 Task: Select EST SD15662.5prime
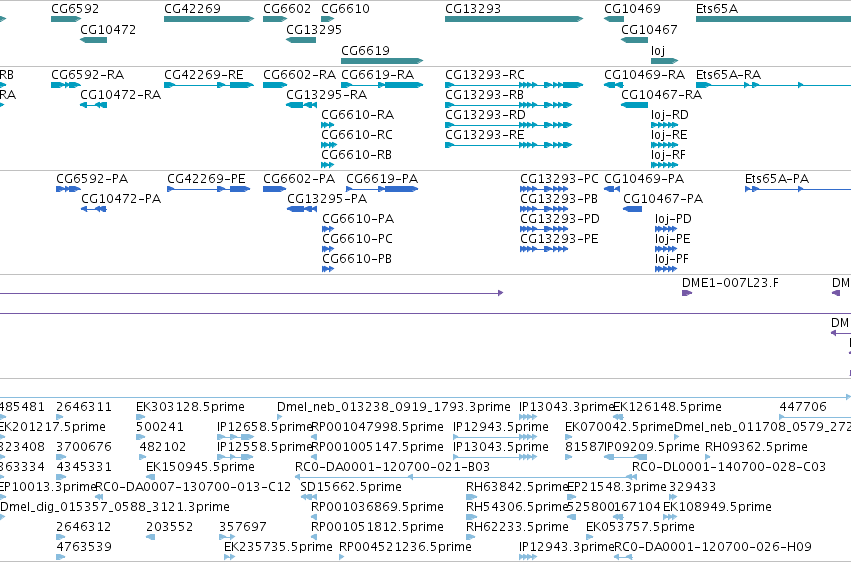pos(351,487)
